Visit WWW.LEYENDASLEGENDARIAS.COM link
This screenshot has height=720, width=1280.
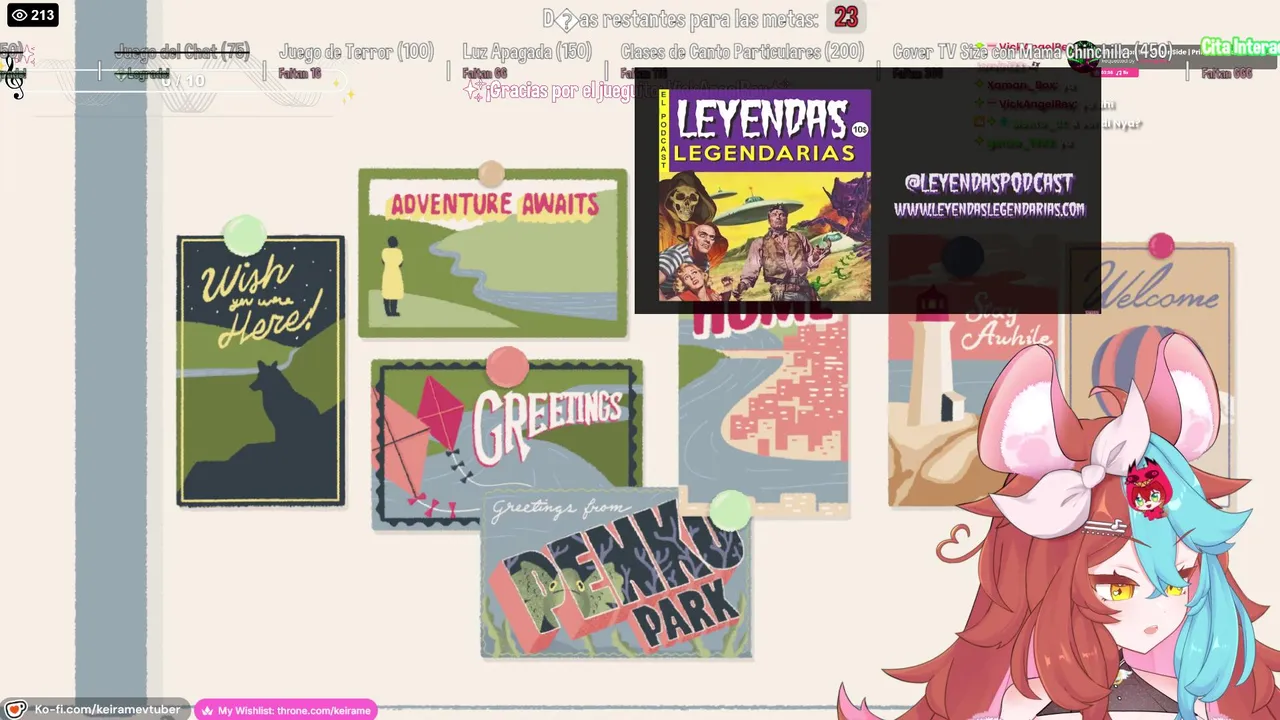[989, 209]
